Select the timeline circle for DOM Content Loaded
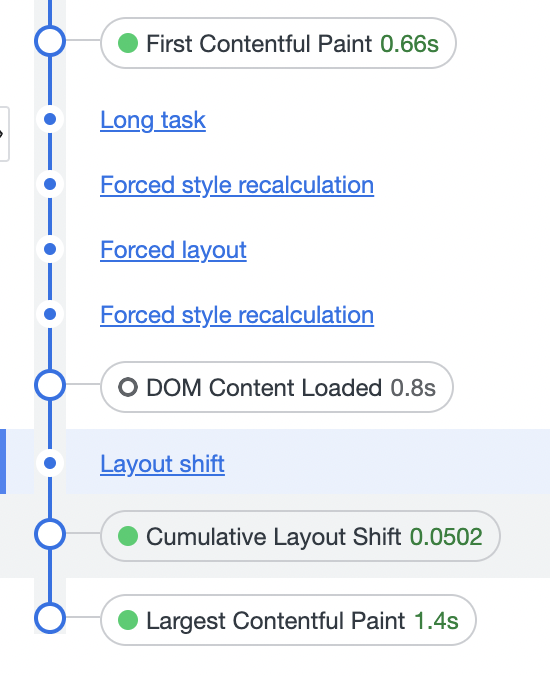550x676 pixels. 50,385
